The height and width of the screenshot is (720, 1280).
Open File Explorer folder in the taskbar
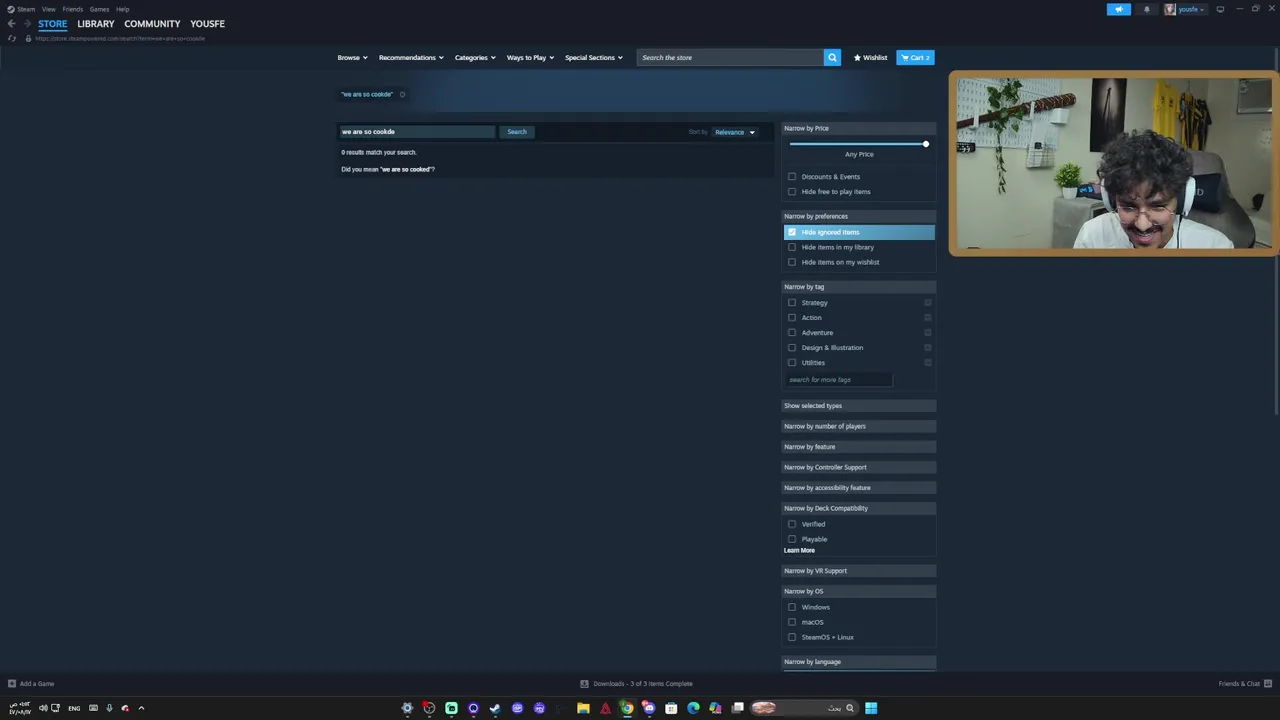tap(583, 708)
